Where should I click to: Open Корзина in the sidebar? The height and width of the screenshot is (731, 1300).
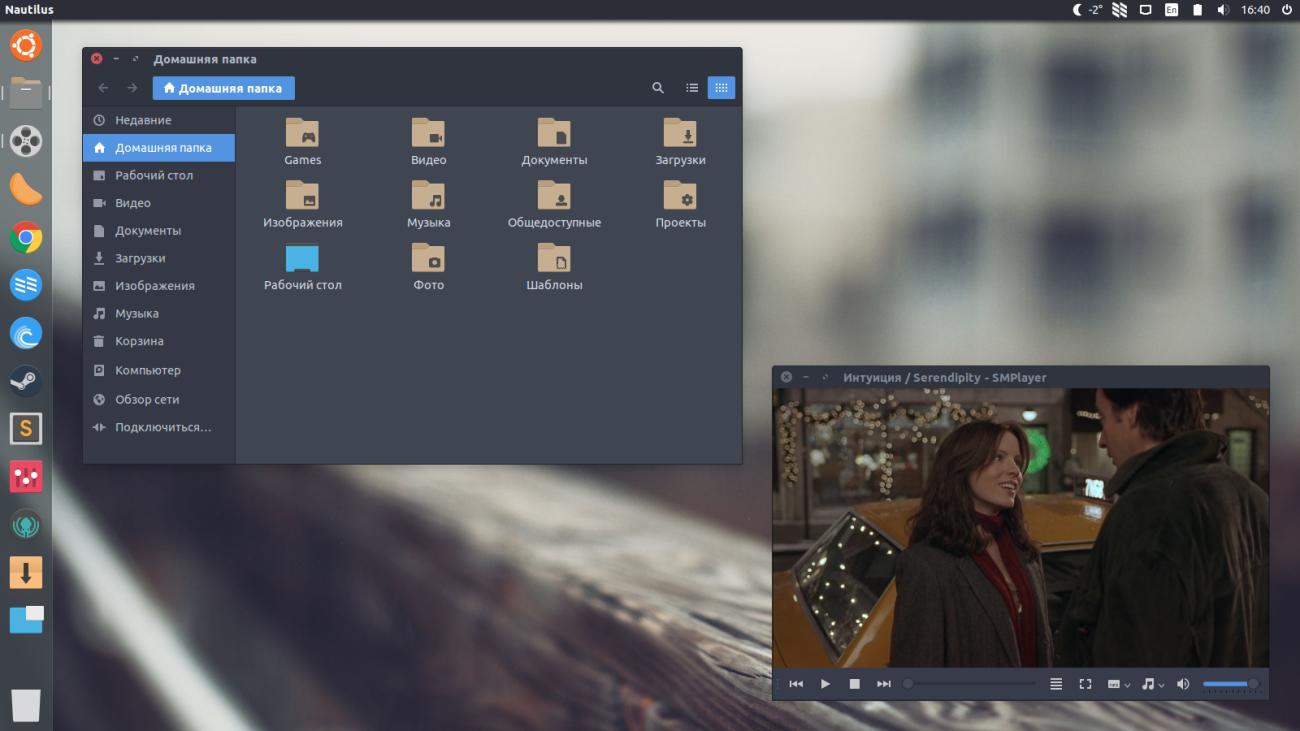pyautogui.click(x=159, y=341)
